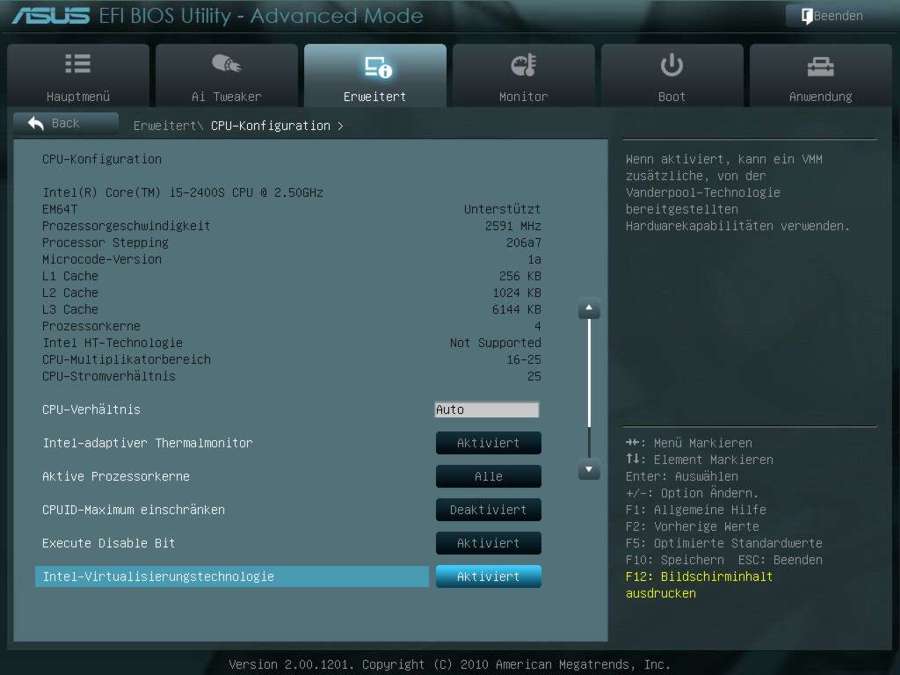Click the CPU-Konfiguration section heading
The width and height of the screenshot is (900, 675).
[x=102, y=159]
